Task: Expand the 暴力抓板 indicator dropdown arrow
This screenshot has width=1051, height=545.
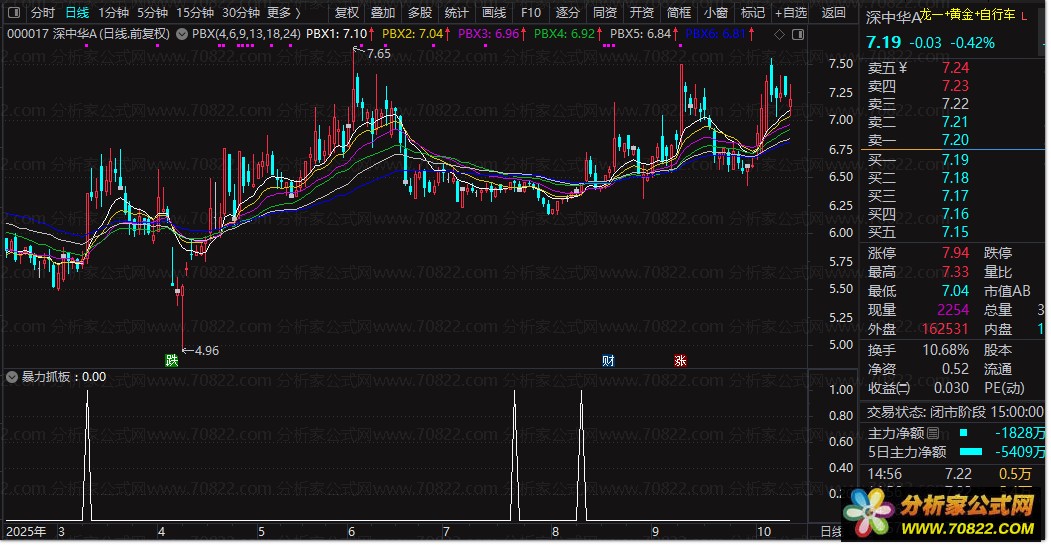Action: click(11, 377)
